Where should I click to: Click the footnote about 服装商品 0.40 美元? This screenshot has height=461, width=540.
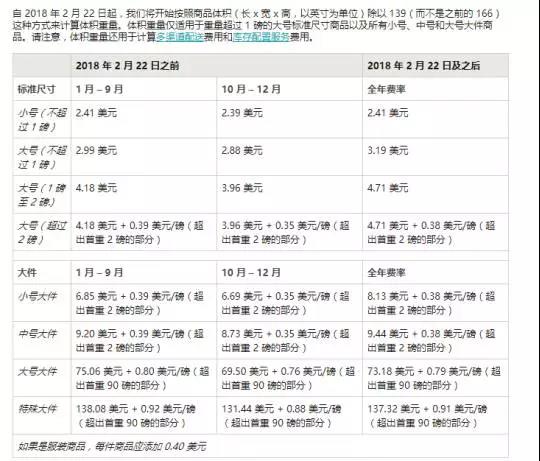coord(112,446)
